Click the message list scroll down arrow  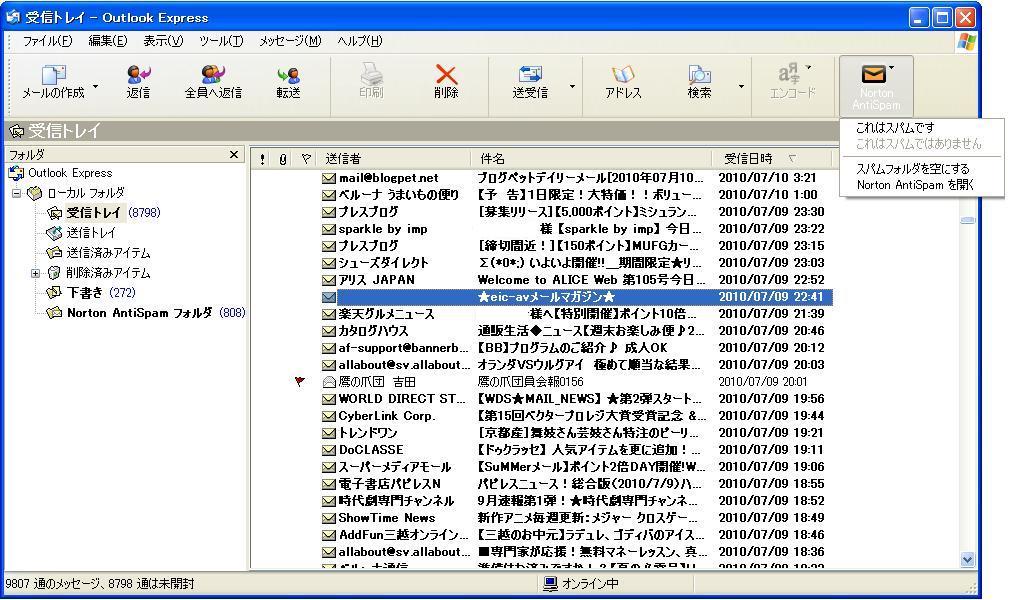[x=967, y=560]
